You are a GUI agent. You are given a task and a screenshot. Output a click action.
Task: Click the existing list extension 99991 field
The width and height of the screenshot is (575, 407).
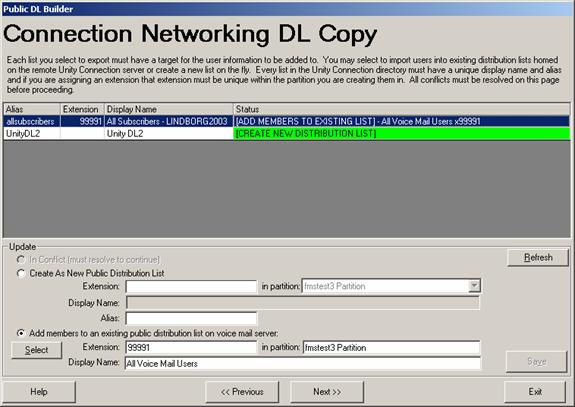coord(191,348)
